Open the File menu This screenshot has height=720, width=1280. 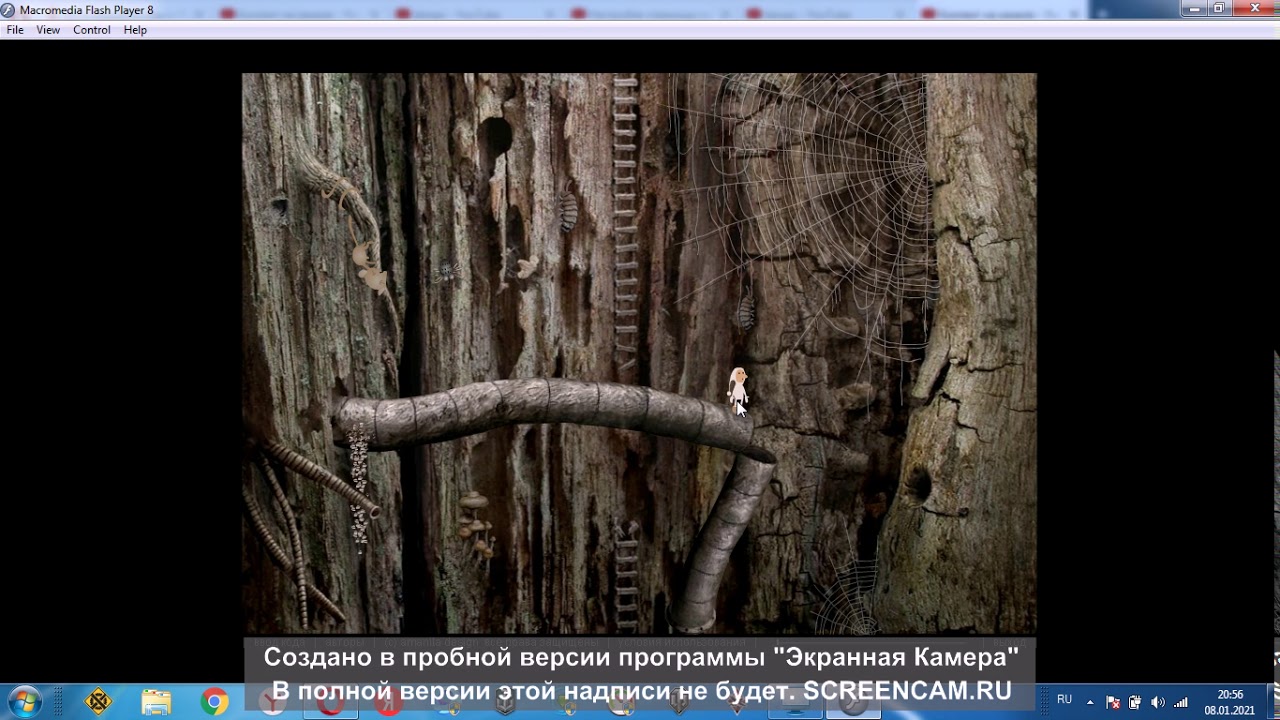[15, 30]
